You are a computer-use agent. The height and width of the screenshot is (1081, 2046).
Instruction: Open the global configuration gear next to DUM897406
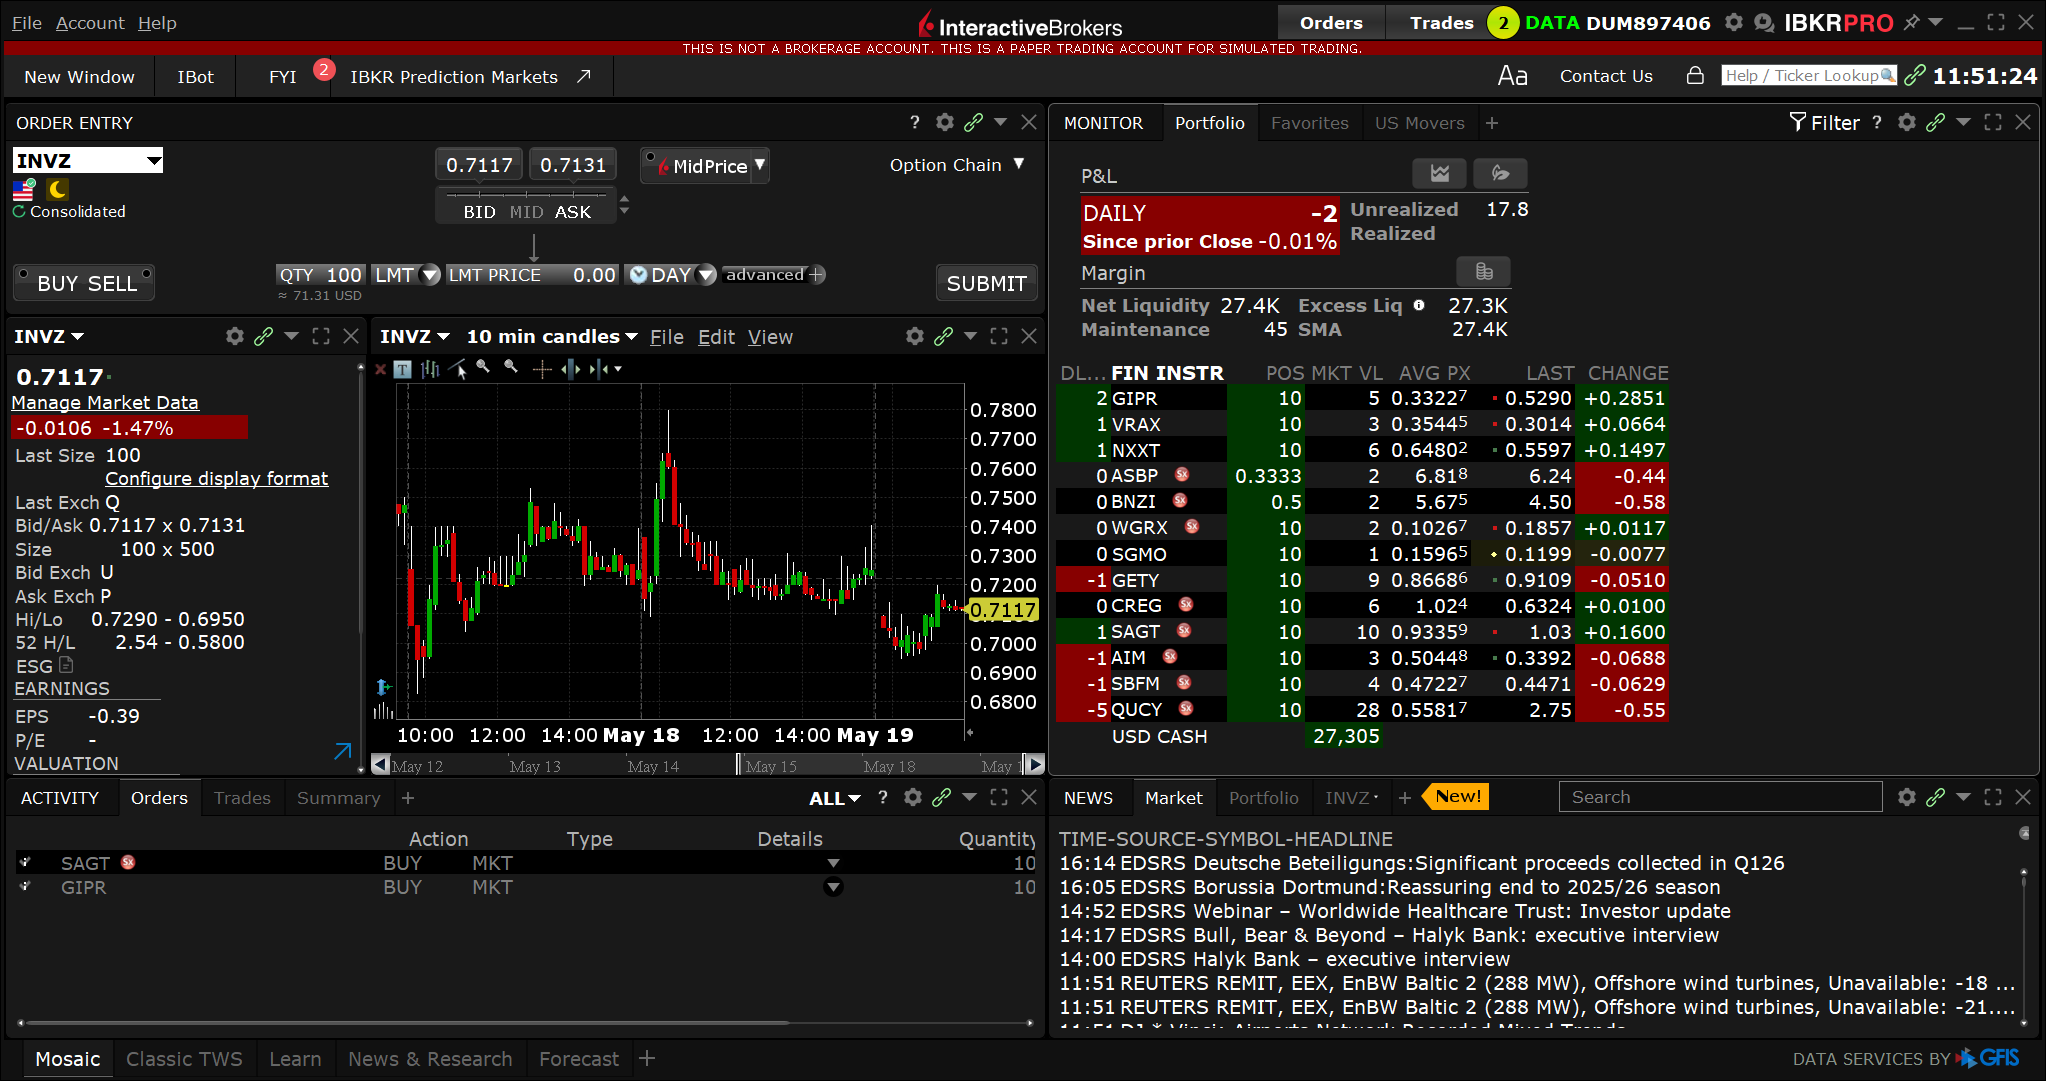[1734, 22]
